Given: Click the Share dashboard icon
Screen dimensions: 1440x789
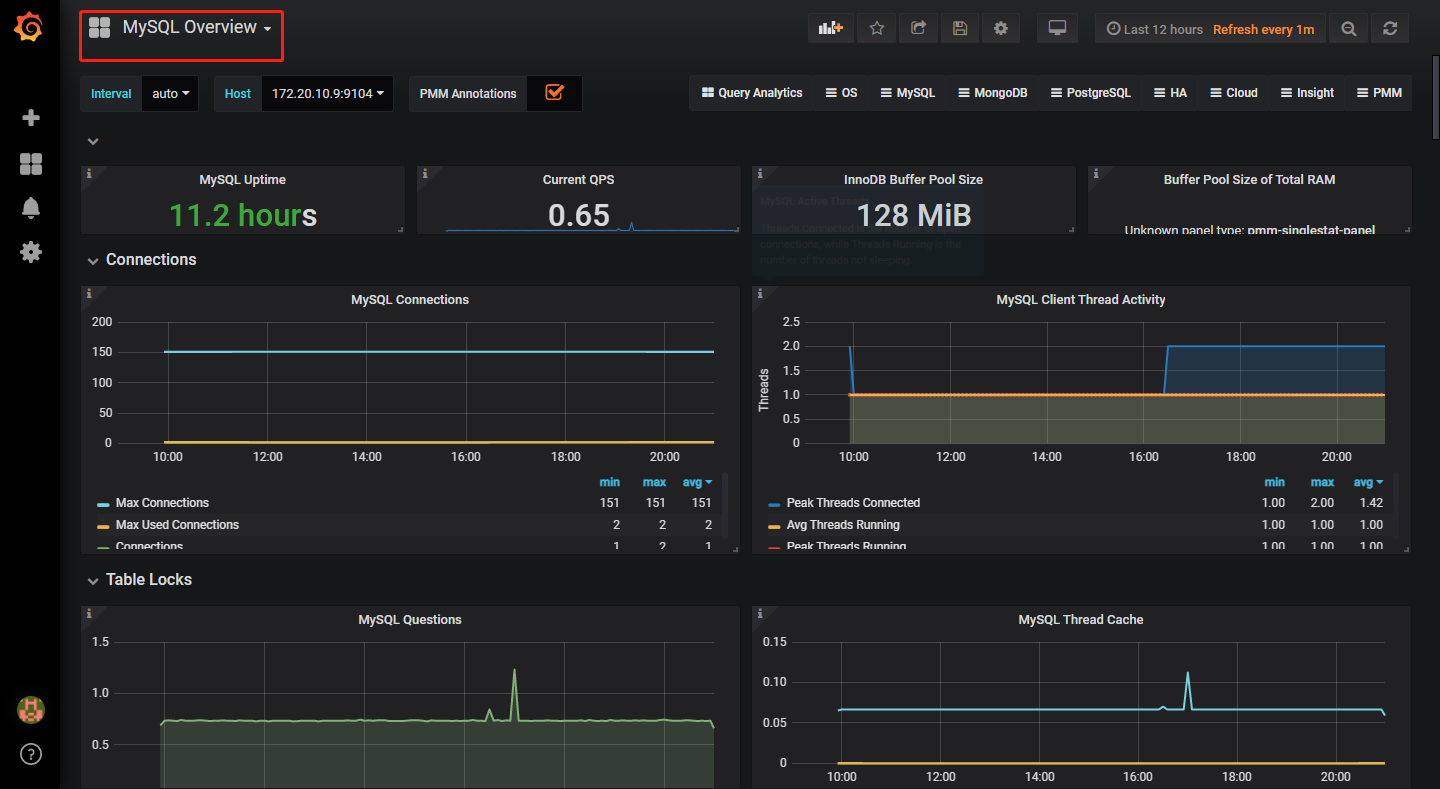Looking at the screenshot, I should coord(918,29).
